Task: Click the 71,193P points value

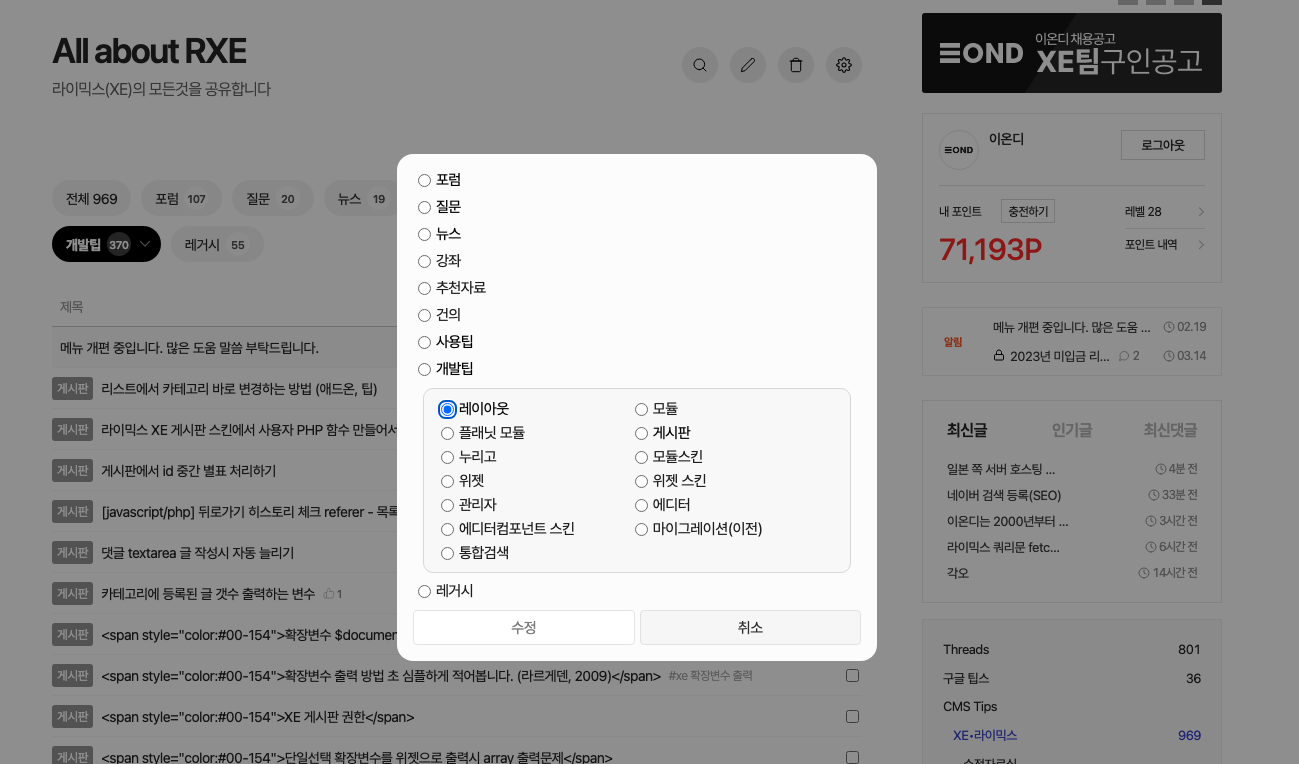Action: coord(990,248)
